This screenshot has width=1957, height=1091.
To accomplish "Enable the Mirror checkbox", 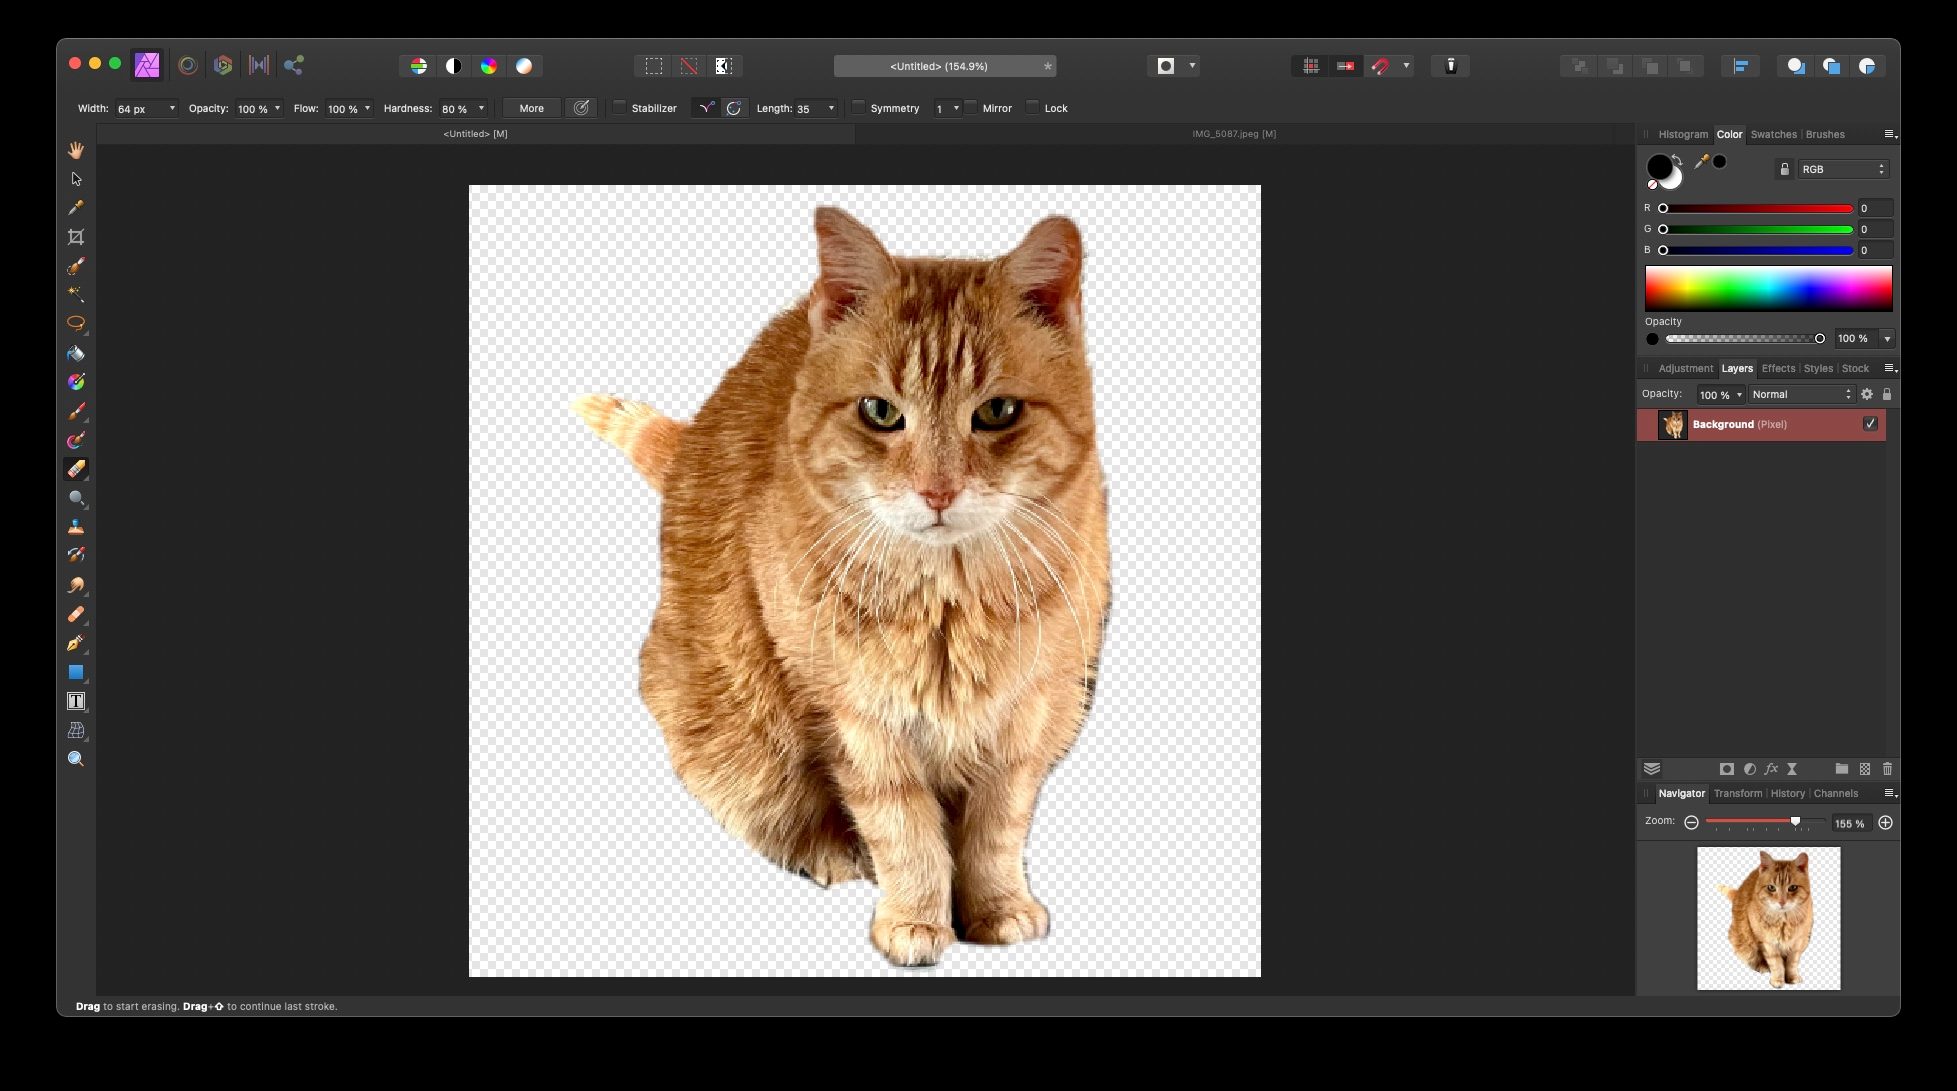I will coord(970,108).
